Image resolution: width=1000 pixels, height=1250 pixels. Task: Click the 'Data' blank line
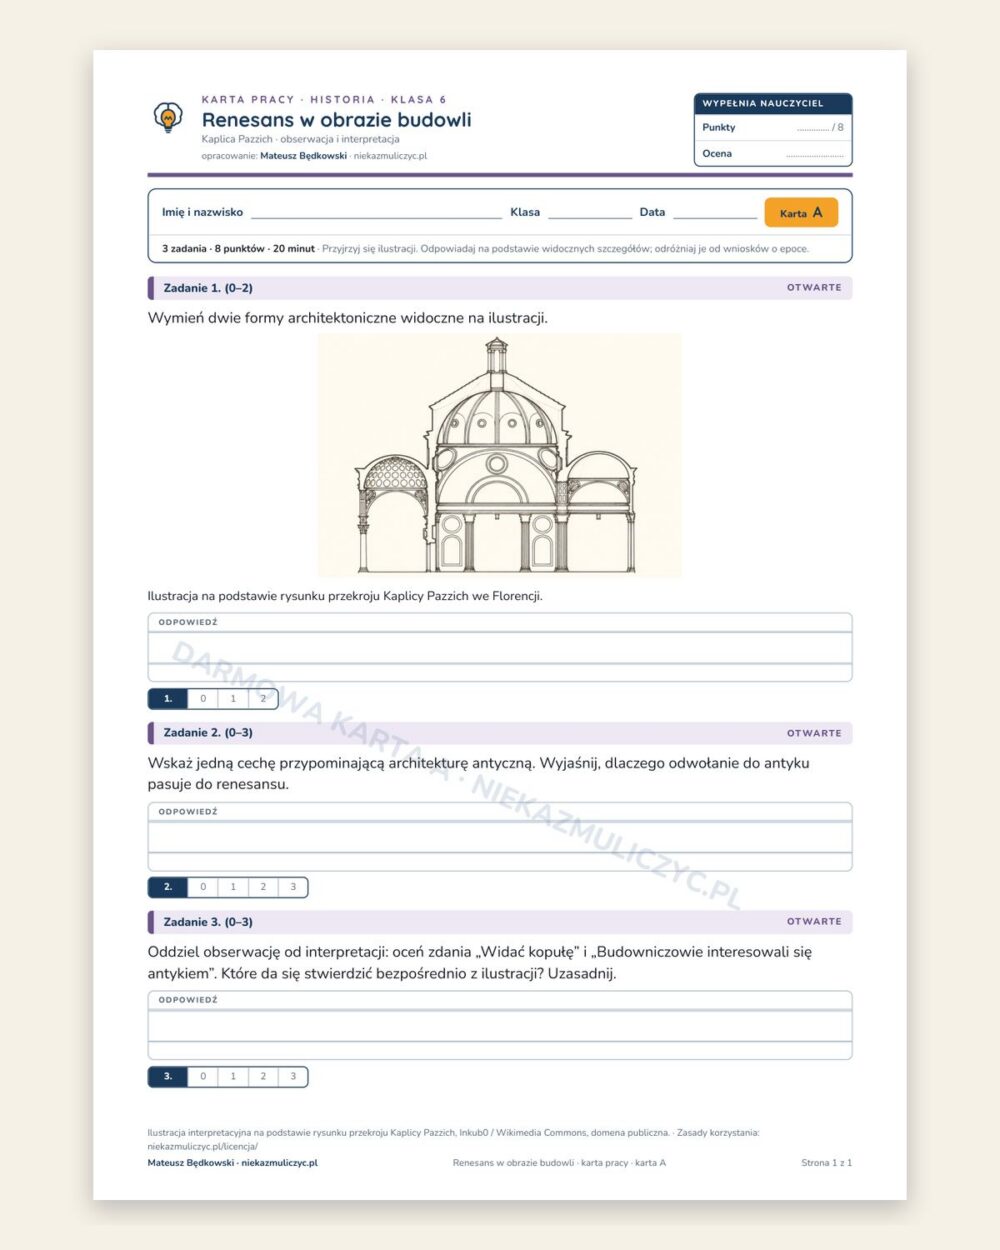[715, 213]
